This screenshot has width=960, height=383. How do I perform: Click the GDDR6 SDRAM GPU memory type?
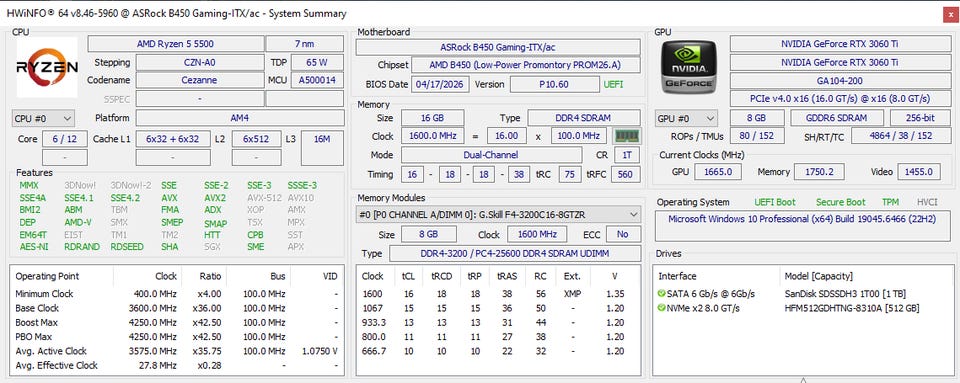tap(837, 118)
